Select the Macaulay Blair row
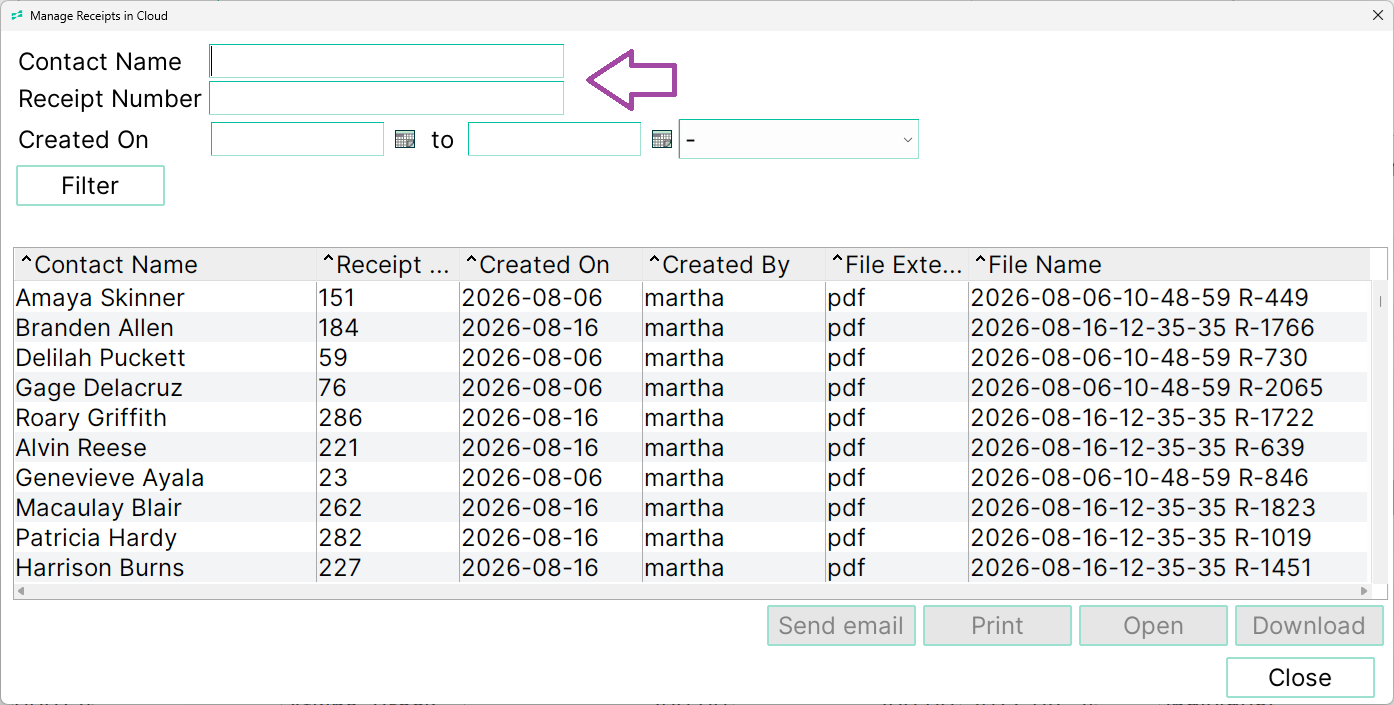Screen dimensions: 1394x705 [x=691, y=508]
